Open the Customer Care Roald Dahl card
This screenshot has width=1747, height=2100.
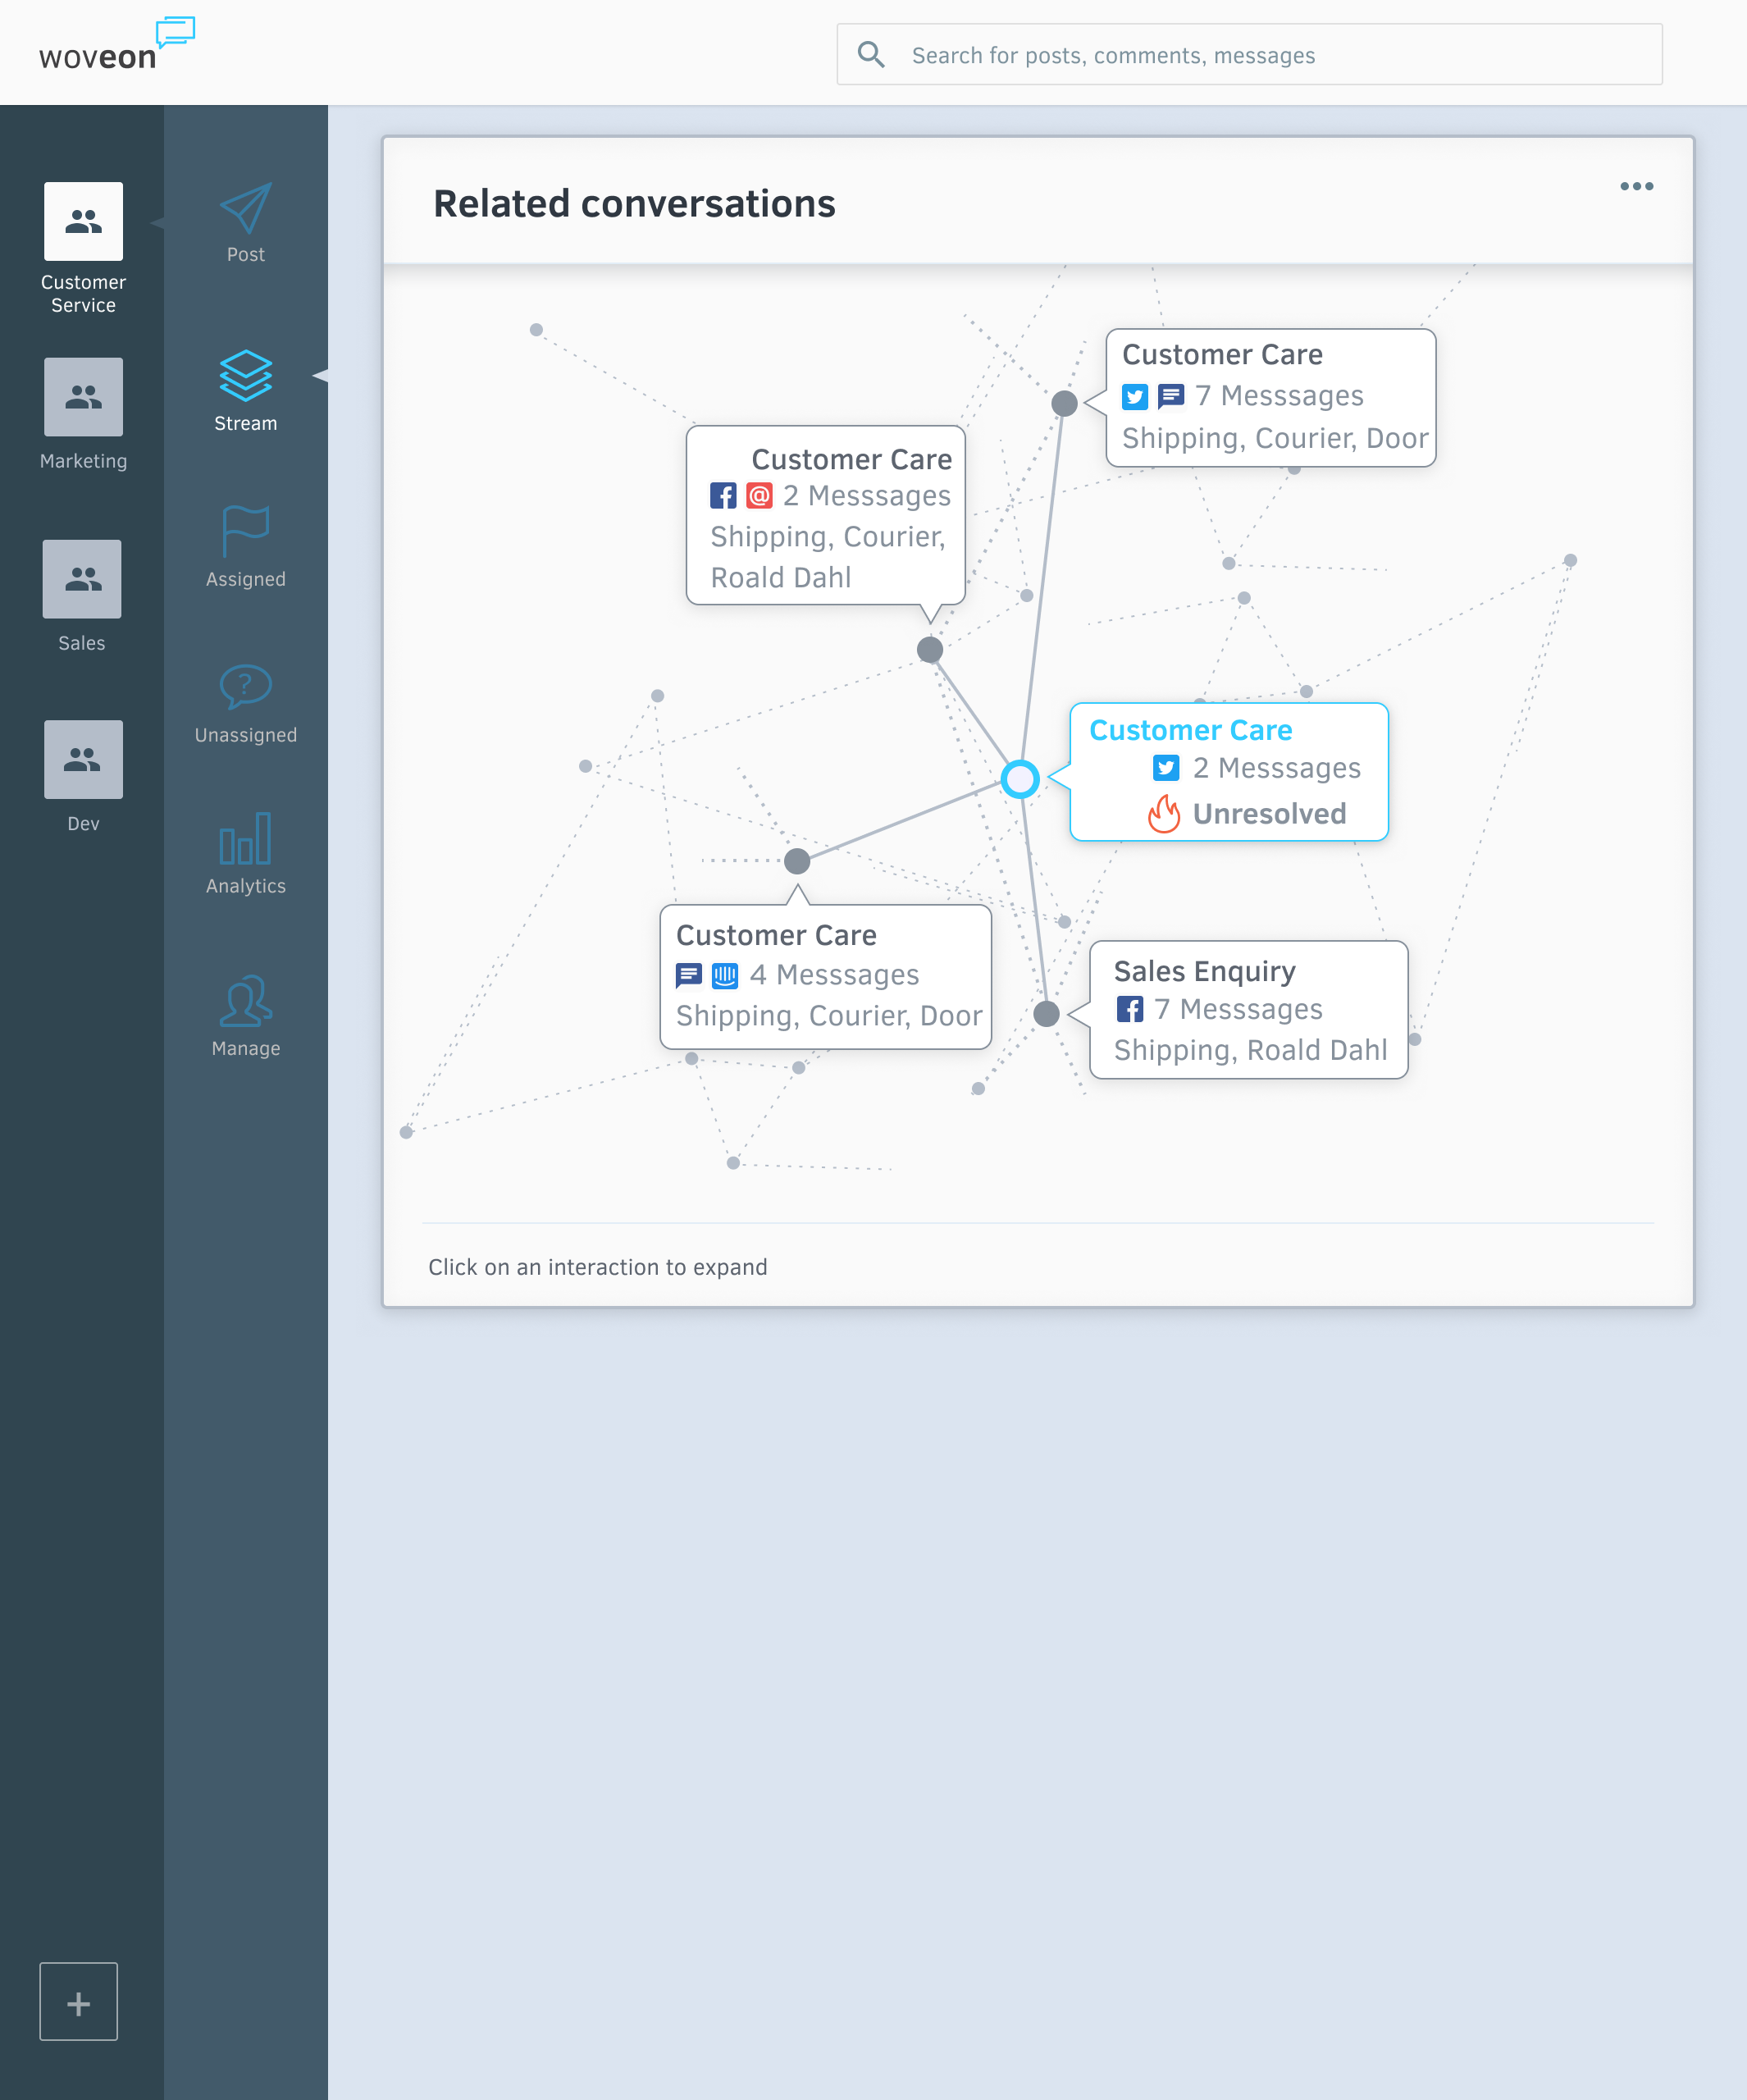(x=826, y=516)
